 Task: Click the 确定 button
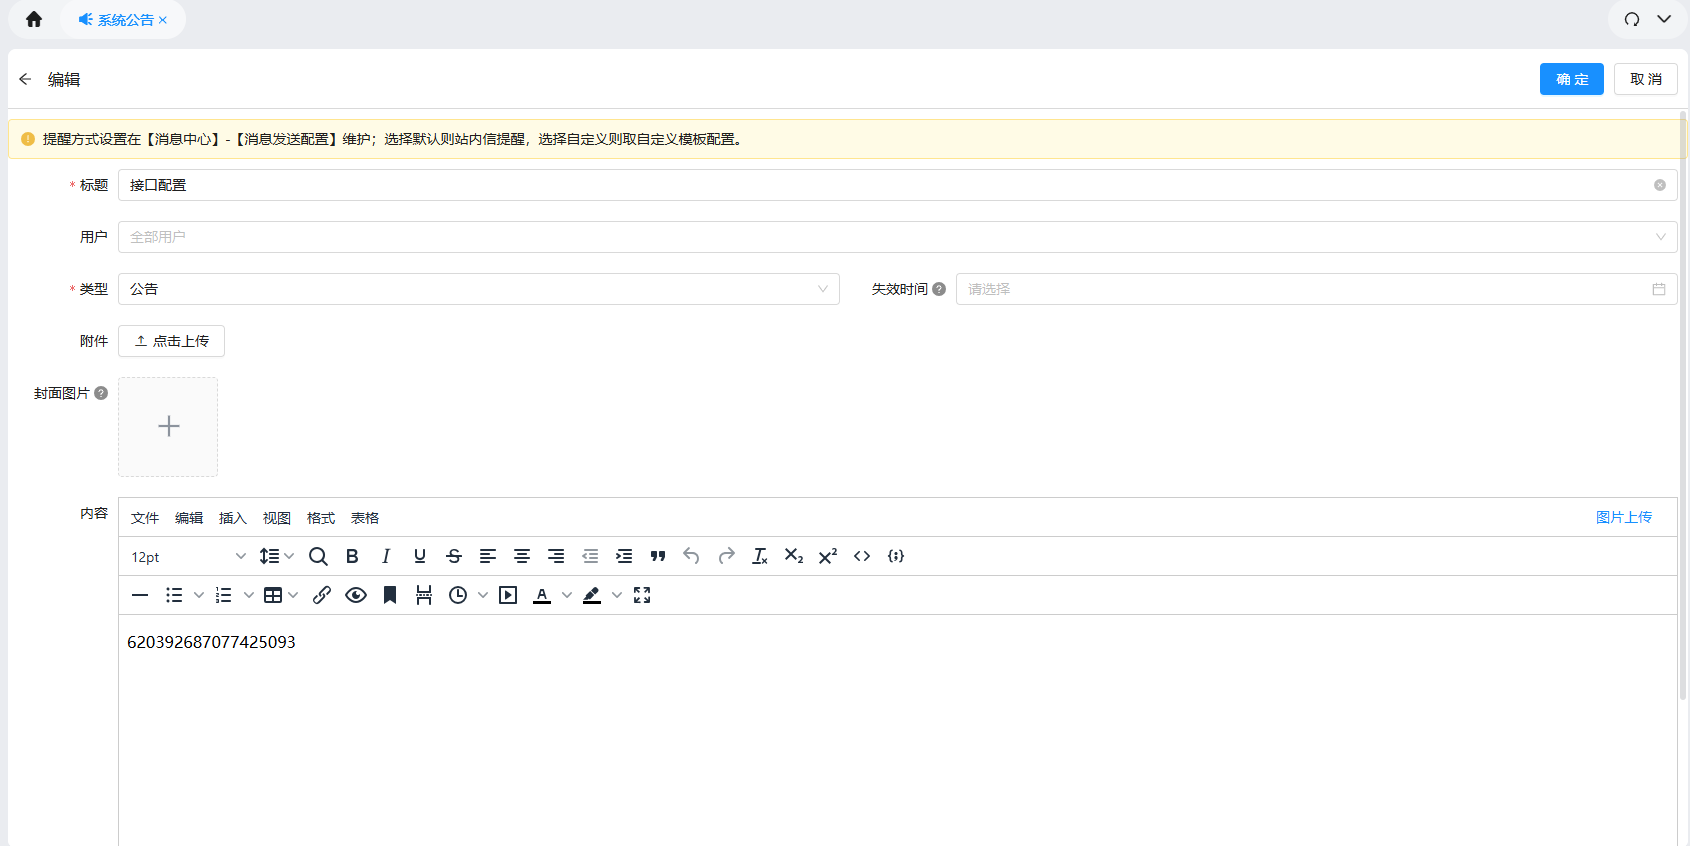[1571, 79]
